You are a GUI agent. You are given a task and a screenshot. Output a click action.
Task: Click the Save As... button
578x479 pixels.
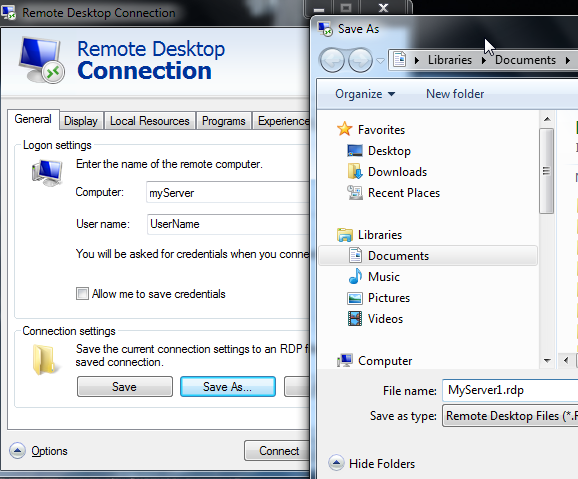(227, 386)
